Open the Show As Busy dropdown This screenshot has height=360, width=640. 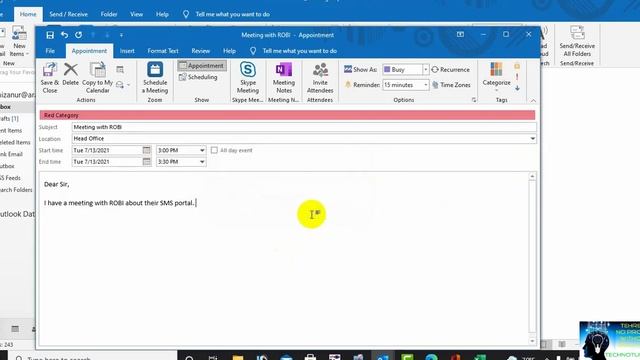tap(425, 70)
